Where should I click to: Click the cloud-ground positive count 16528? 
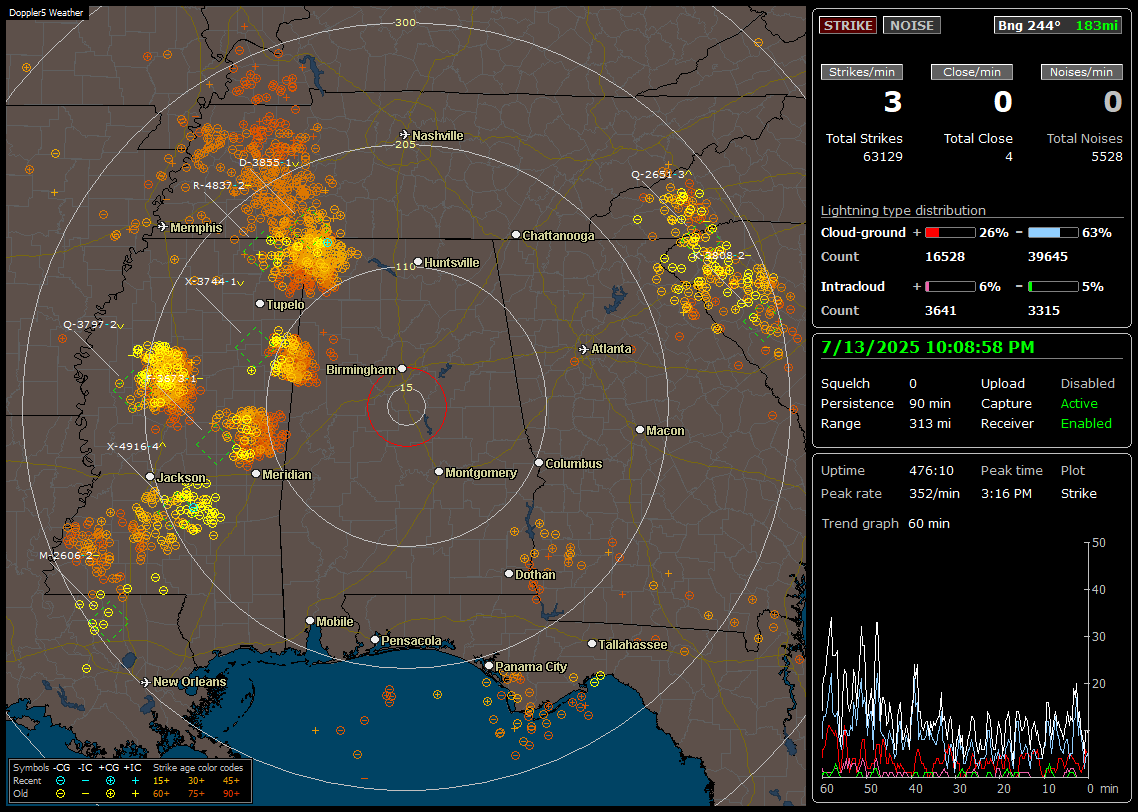point(945,256)
